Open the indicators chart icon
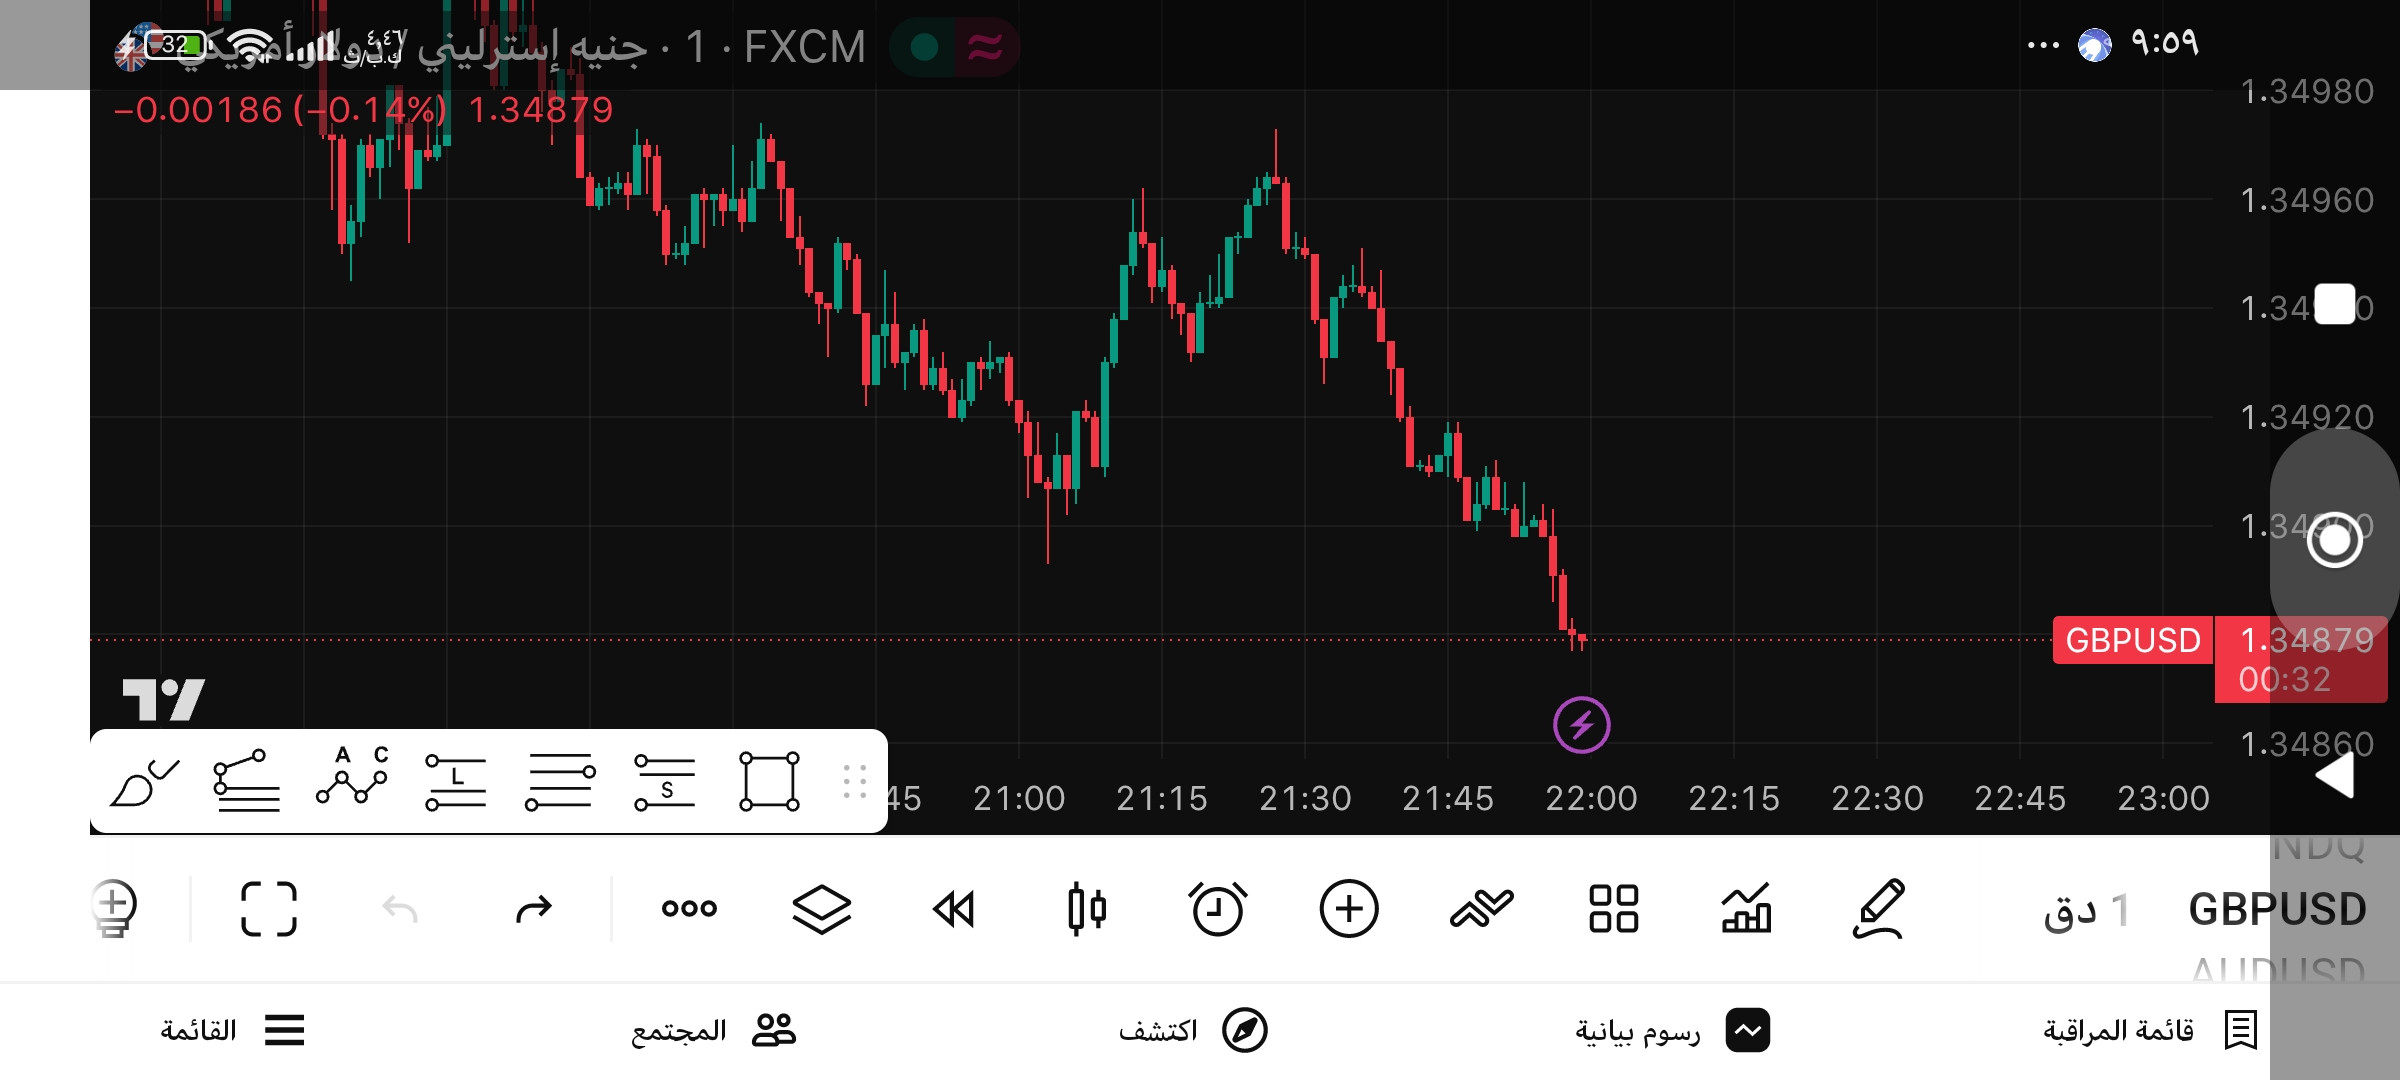The height and width of the screenshot is (1080, 2400). [x=1746, y=909]
